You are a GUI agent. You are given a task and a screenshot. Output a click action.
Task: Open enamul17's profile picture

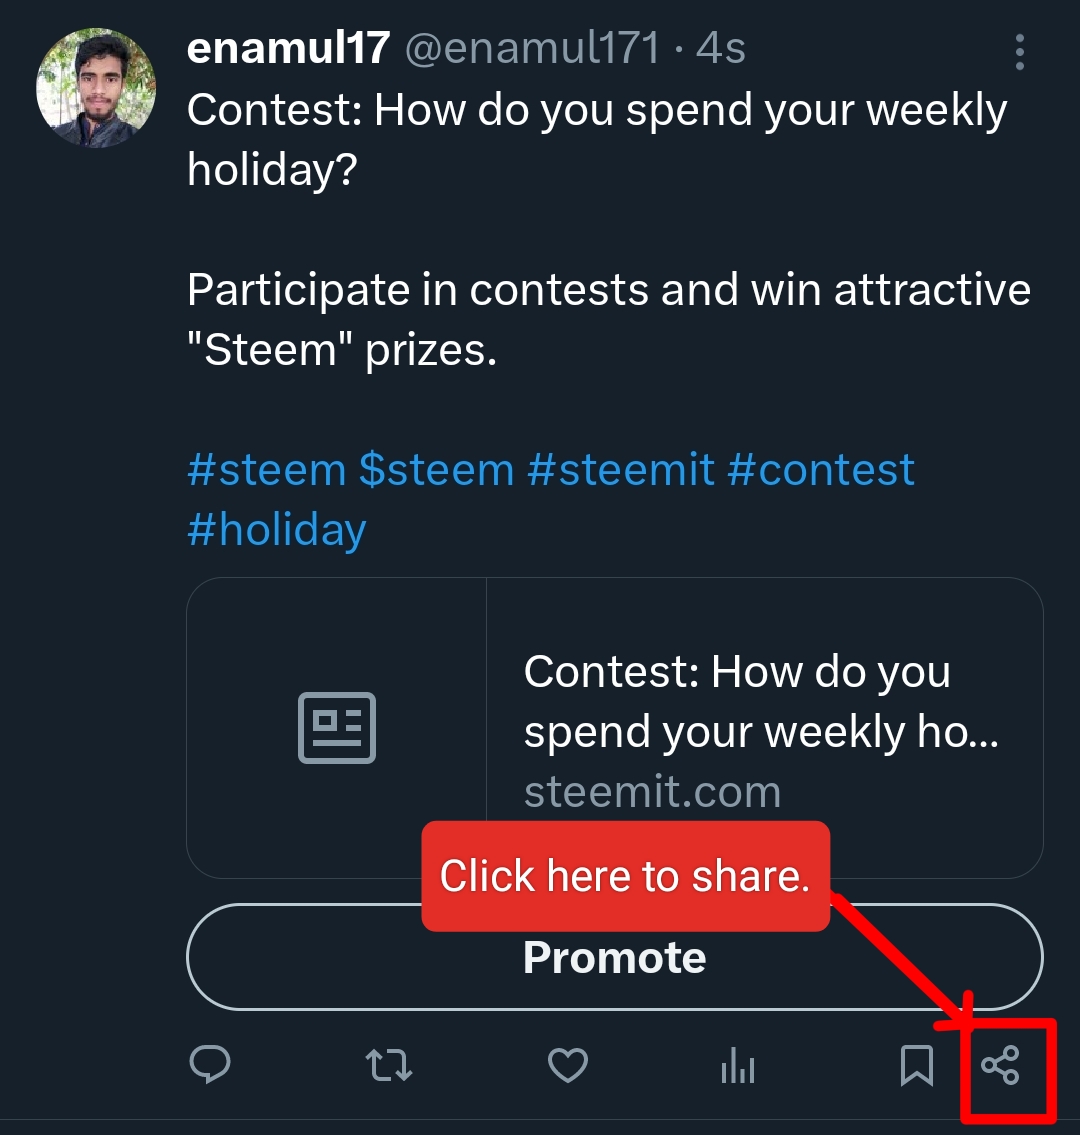[96, 88]
